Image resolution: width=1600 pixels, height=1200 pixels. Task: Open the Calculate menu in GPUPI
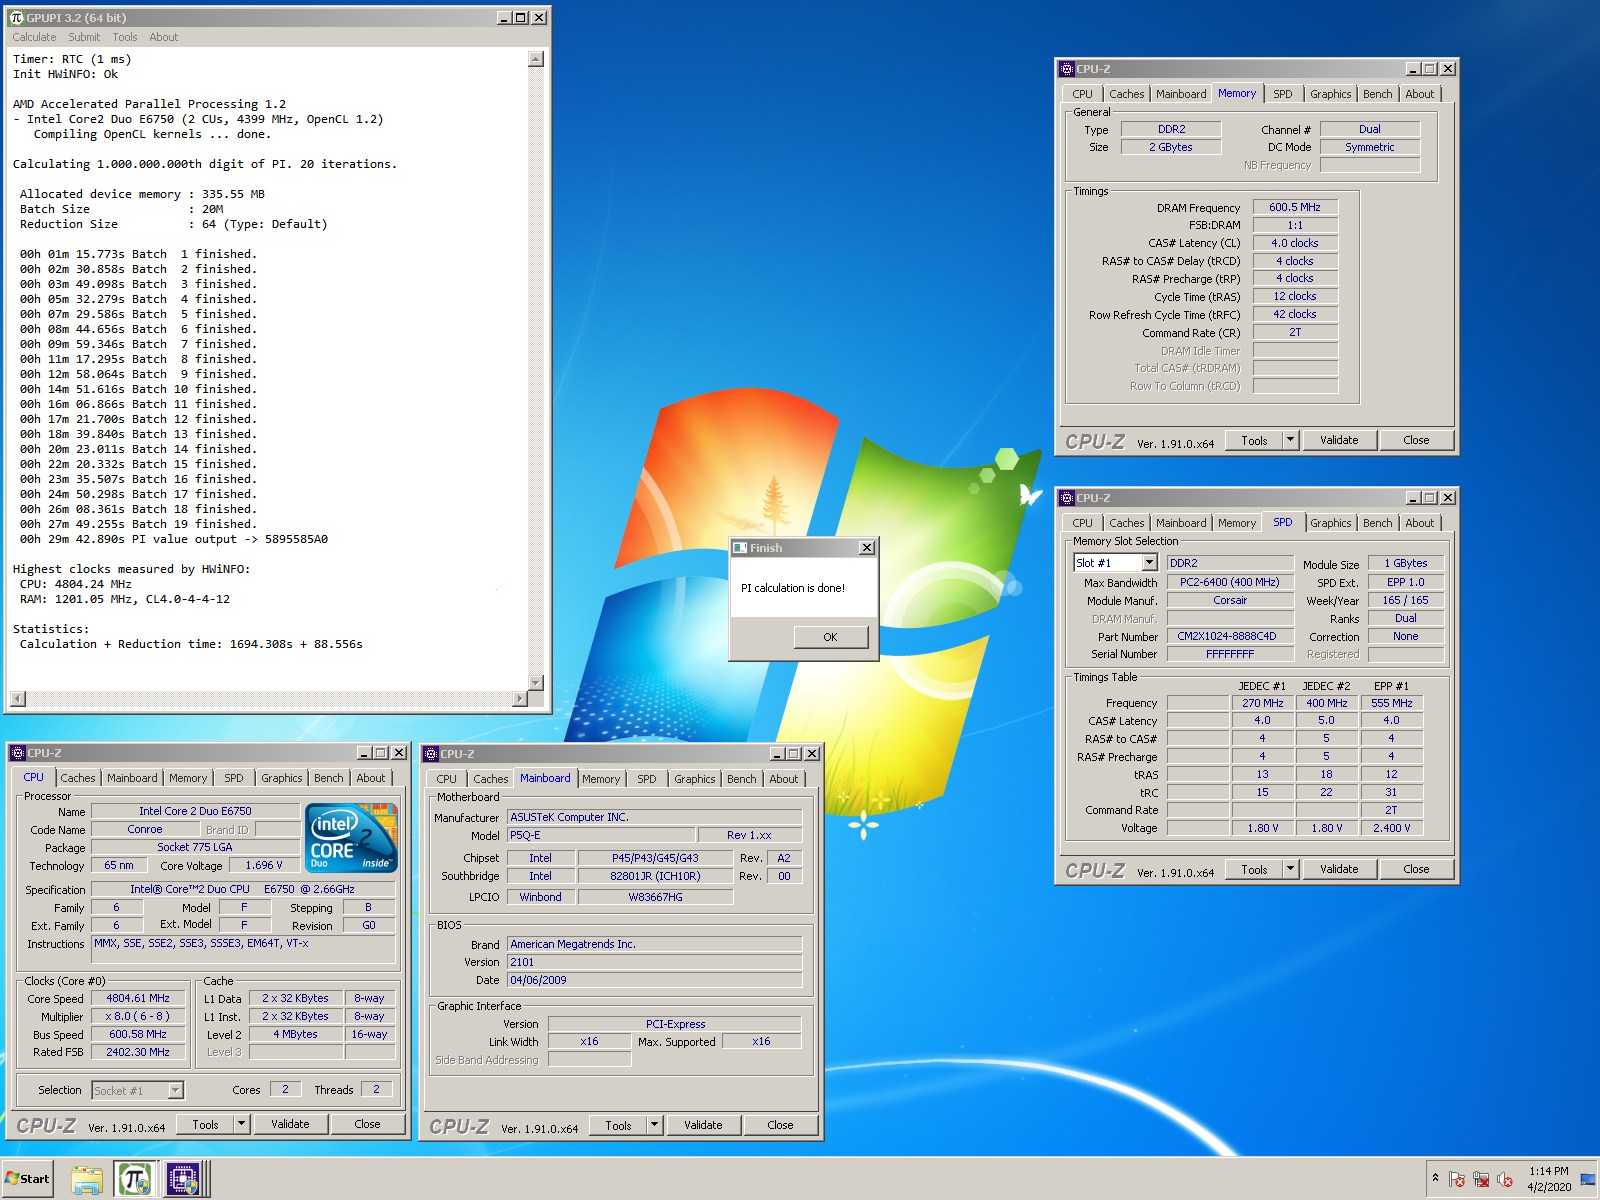coord(34,37)
